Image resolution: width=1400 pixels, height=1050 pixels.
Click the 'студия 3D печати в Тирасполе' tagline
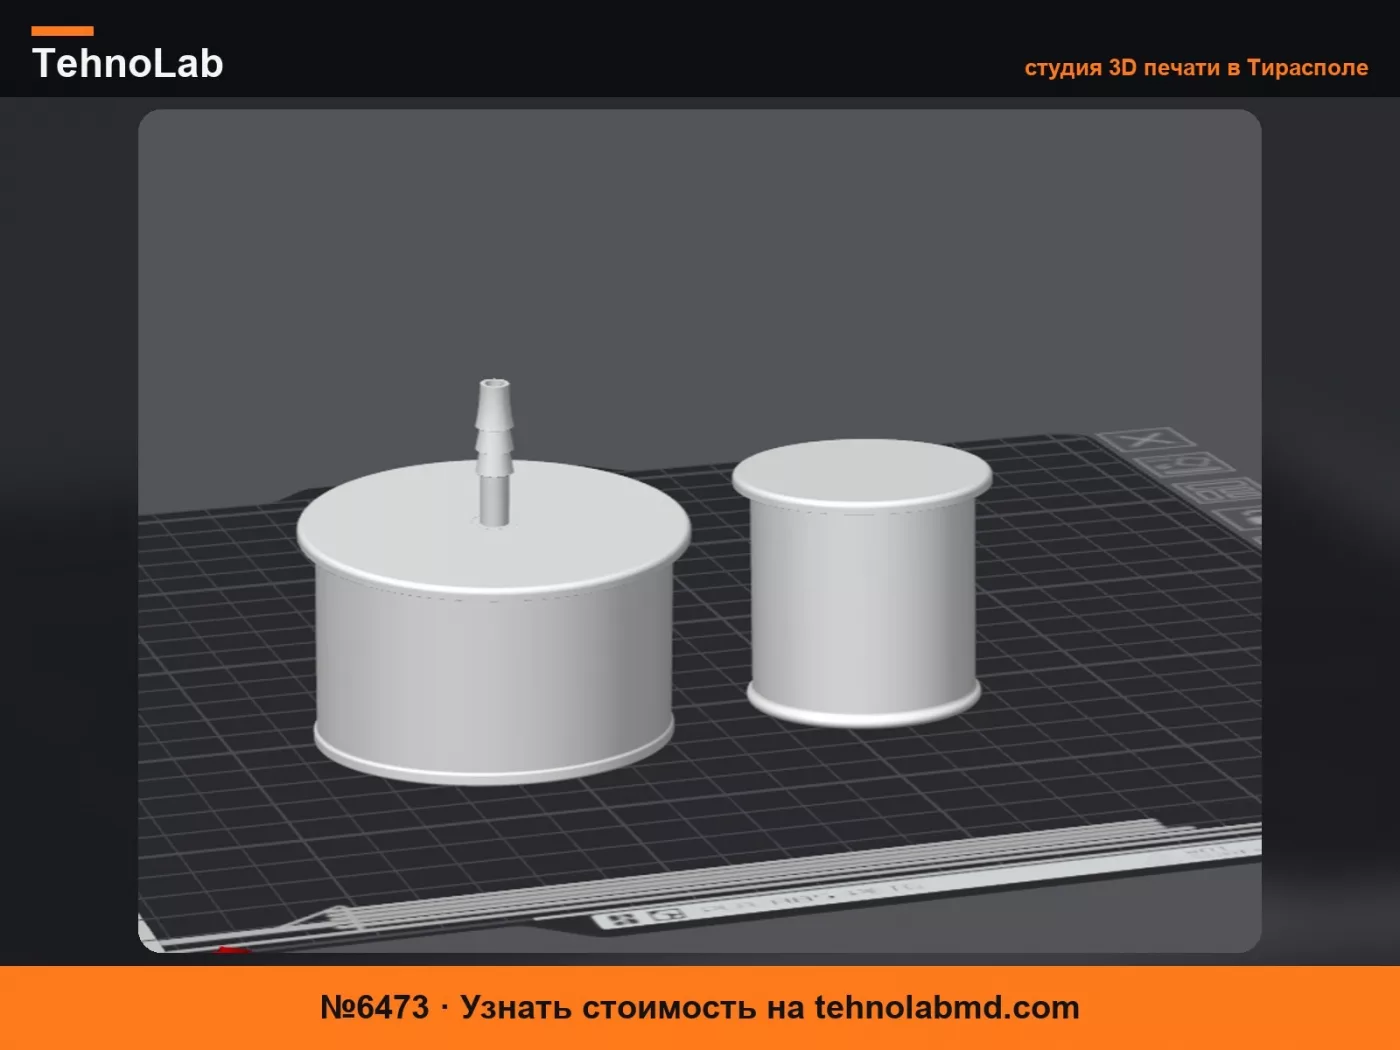1196,68
